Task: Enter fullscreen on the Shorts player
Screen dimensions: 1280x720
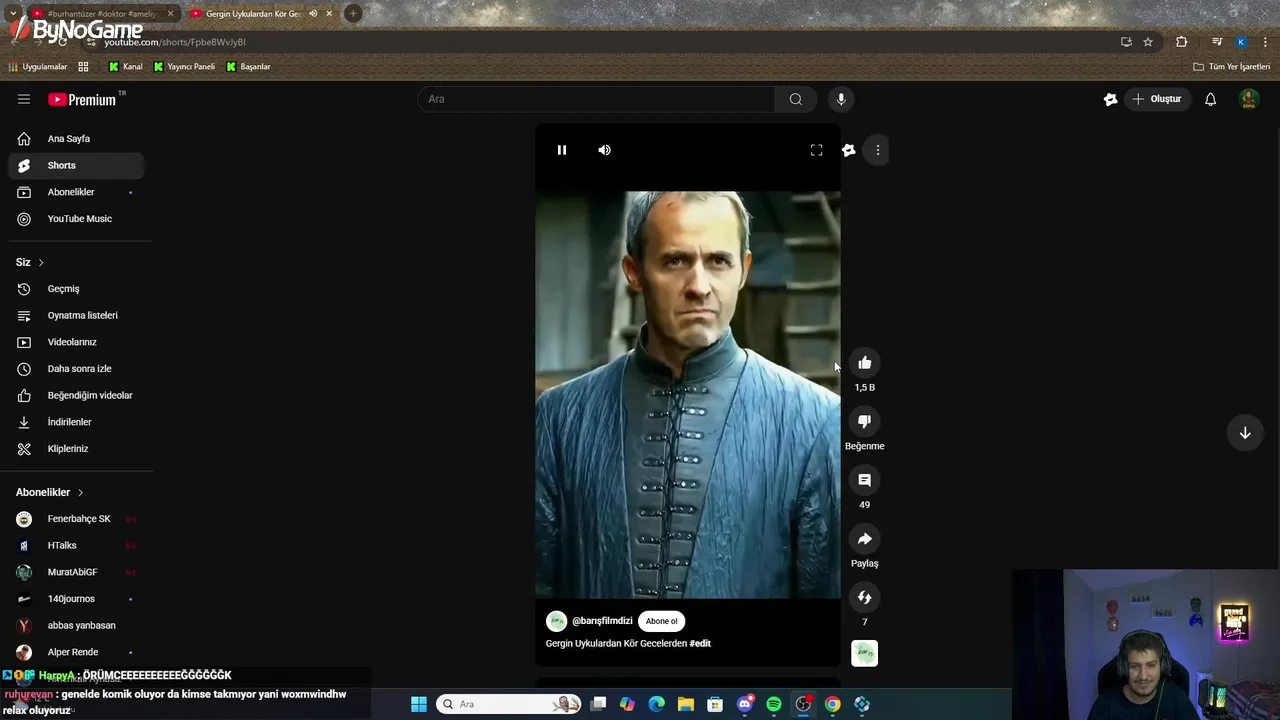Action: (816, 150)
